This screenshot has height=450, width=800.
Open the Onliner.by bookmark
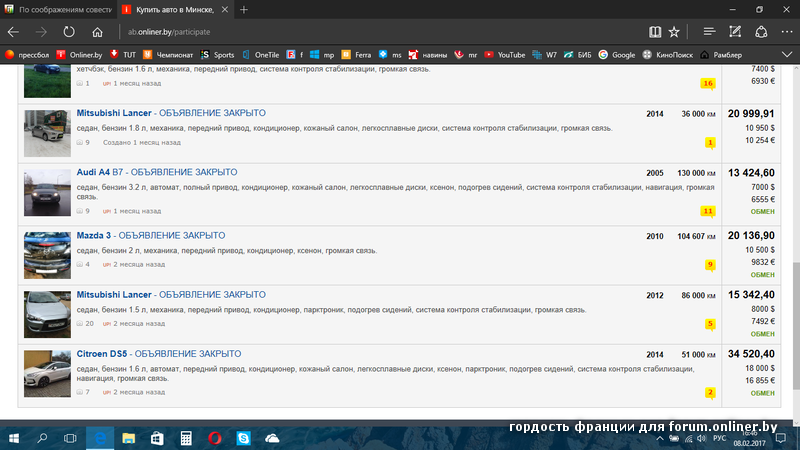pos(80,55)
